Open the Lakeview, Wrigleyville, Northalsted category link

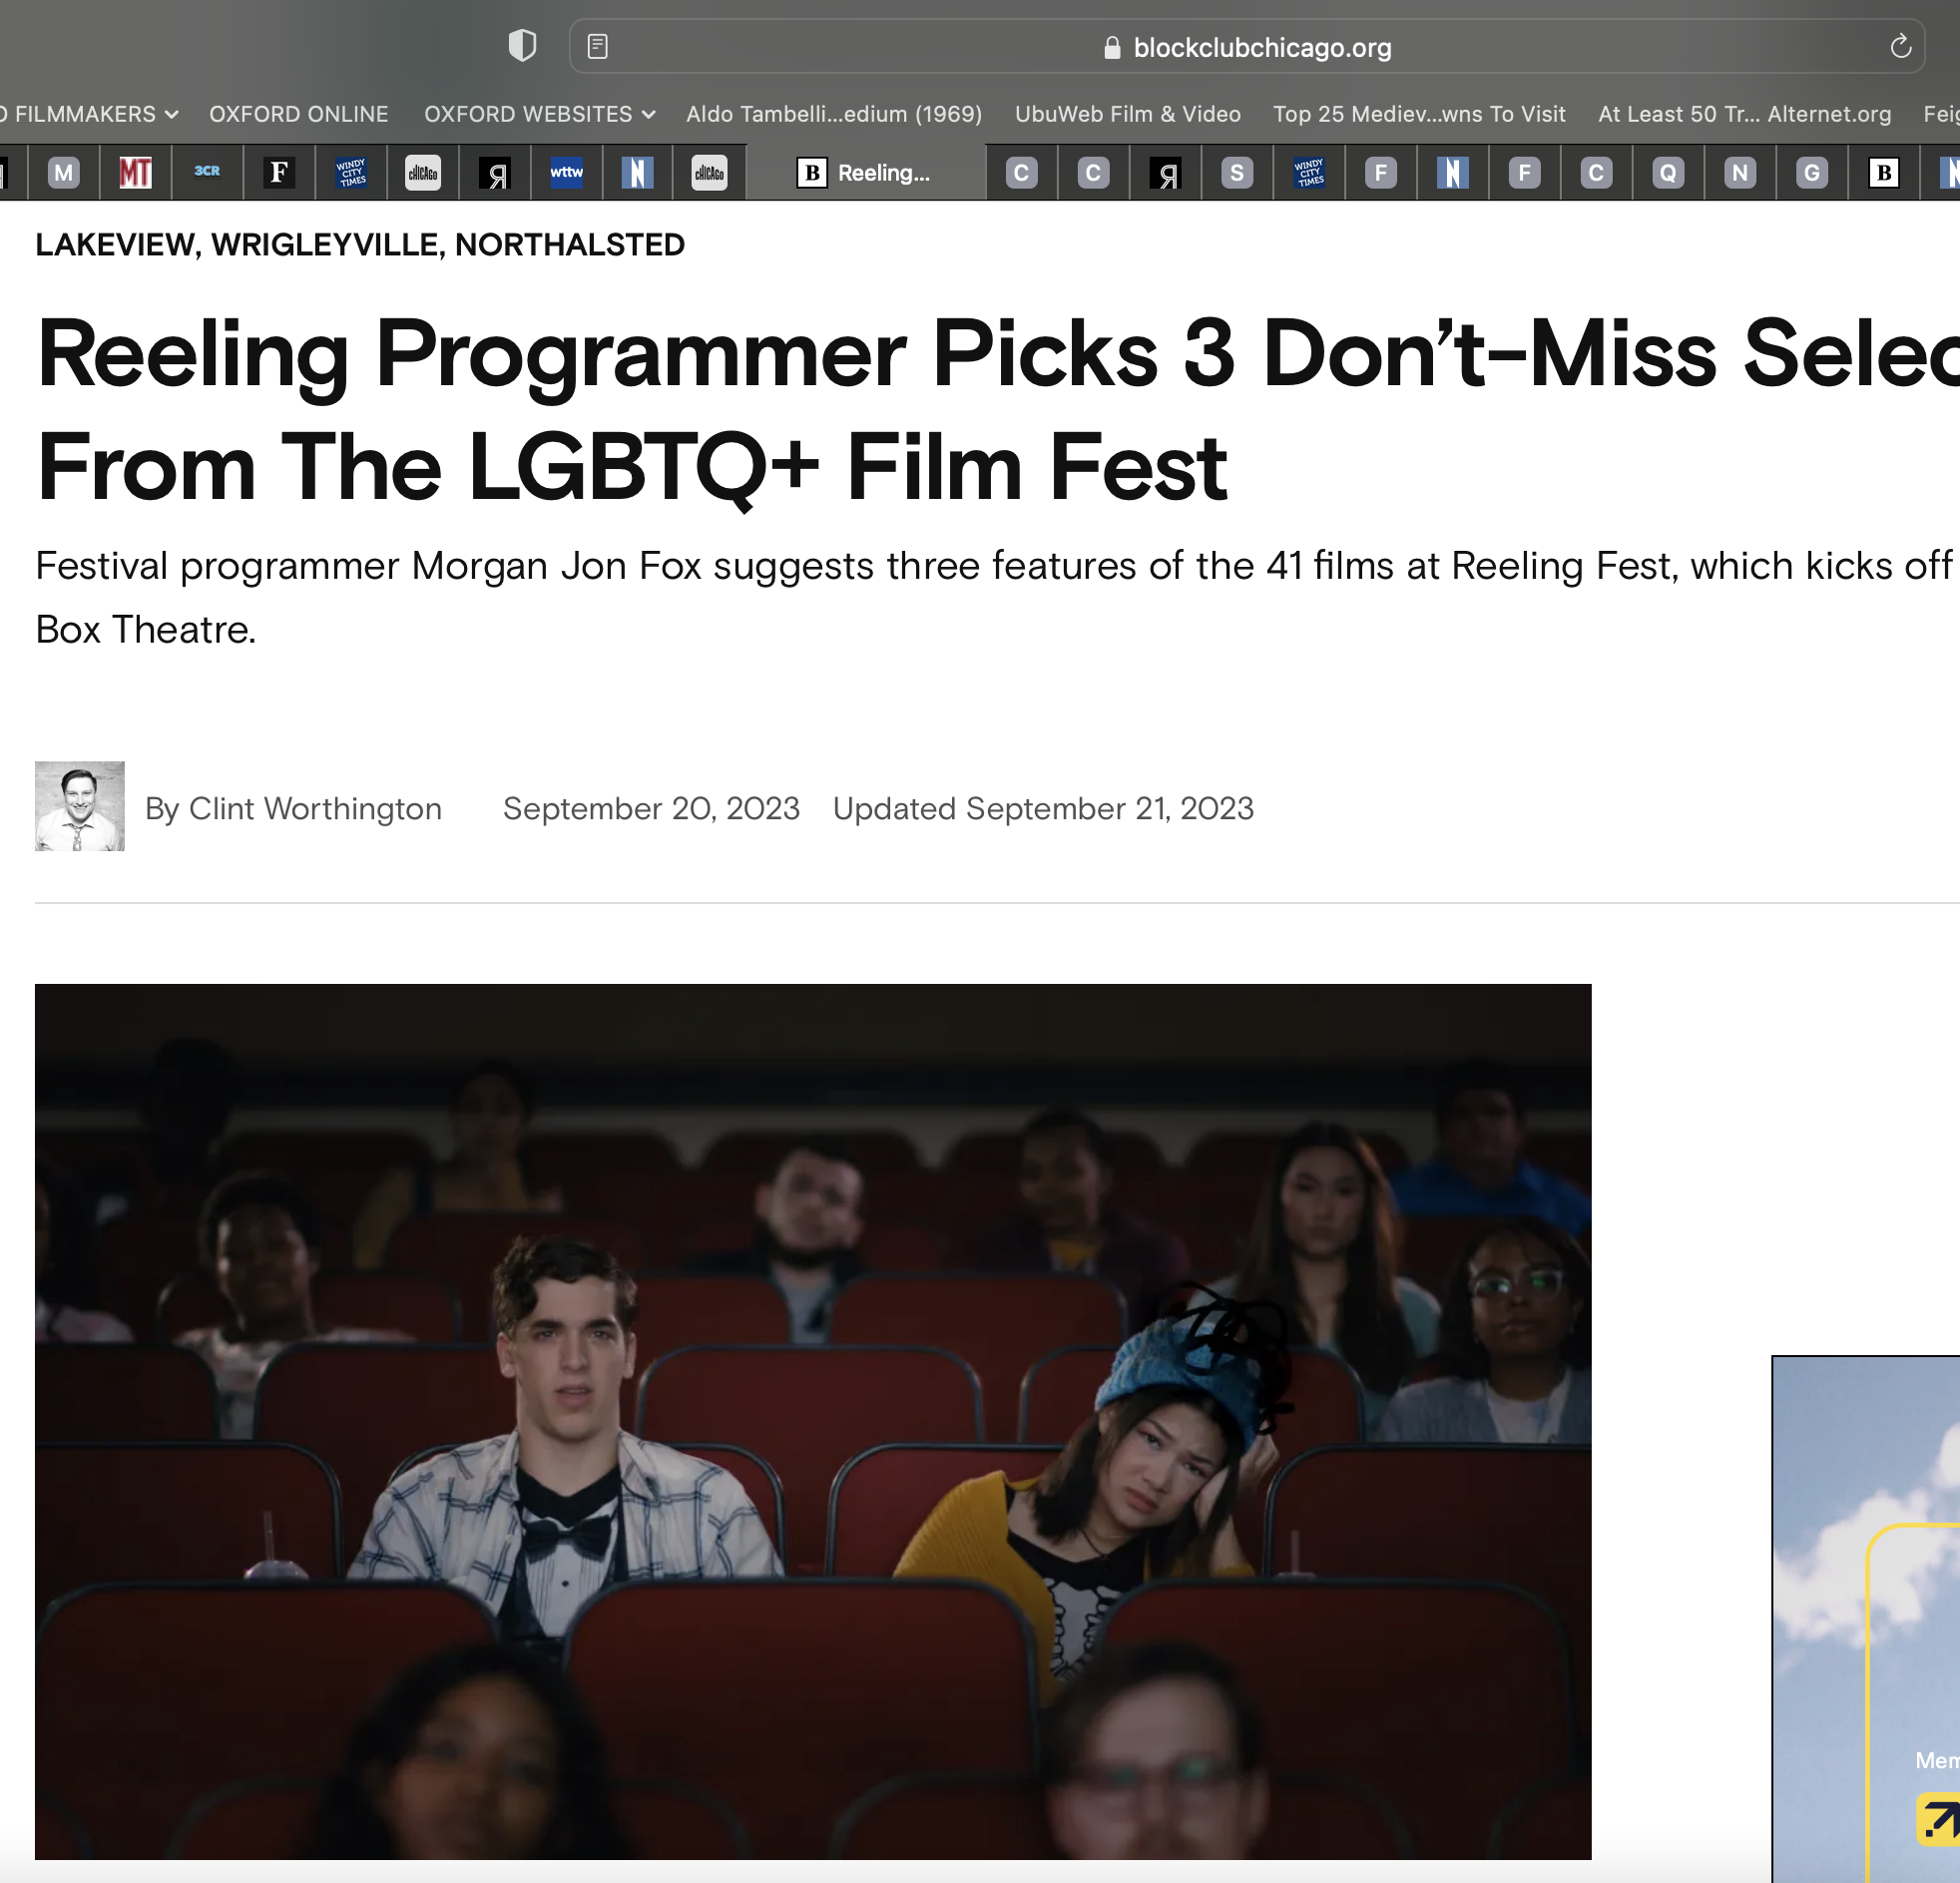360,245
